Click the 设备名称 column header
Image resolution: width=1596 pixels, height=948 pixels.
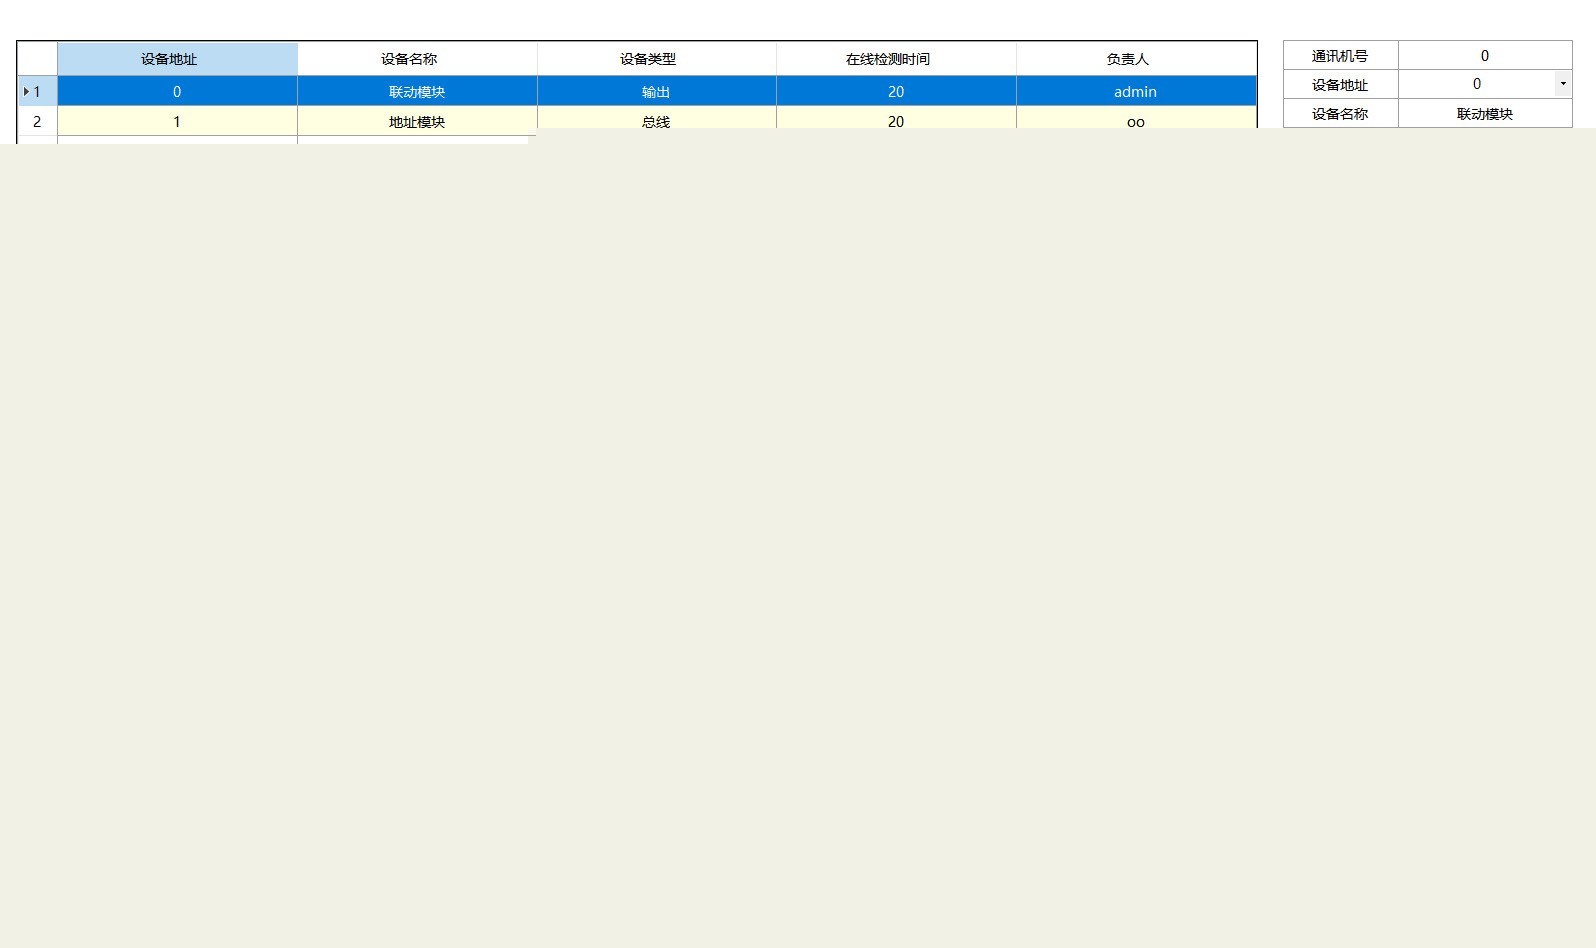[417, 59]
